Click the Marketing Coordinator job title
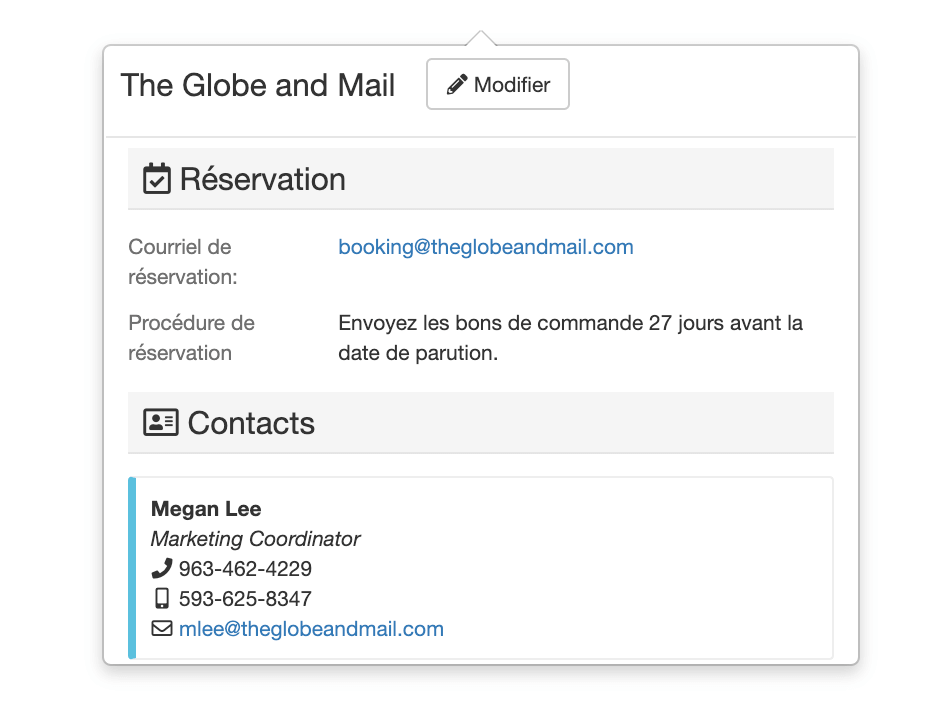This screenshot has width=952, height=708. tap(255, 539)
